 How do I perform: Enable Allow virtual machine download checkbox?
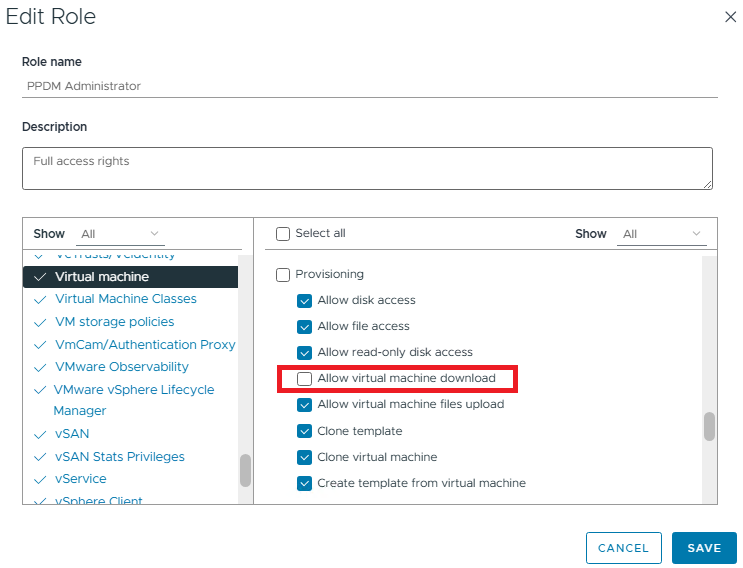click(305, 379)
